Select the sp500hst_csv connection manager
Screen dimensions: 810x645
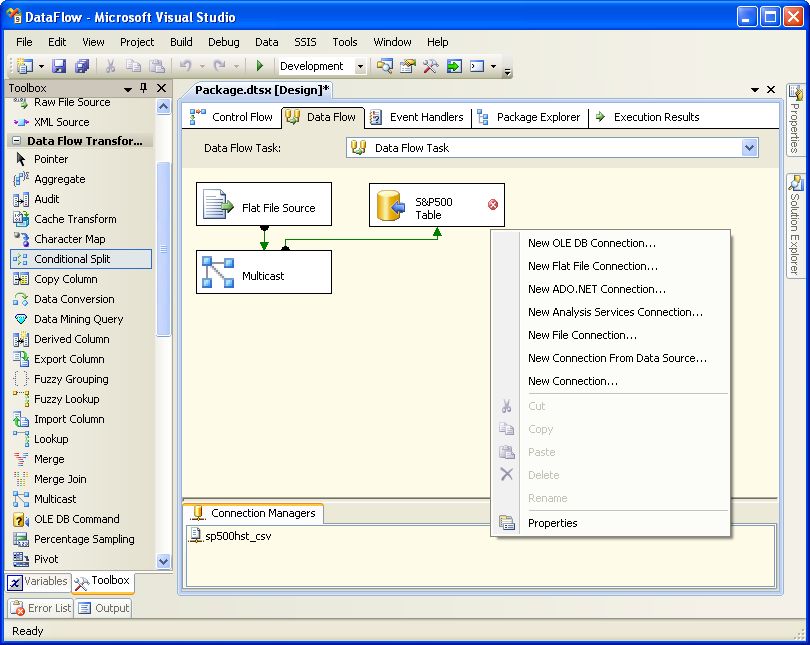pos(237,536)
